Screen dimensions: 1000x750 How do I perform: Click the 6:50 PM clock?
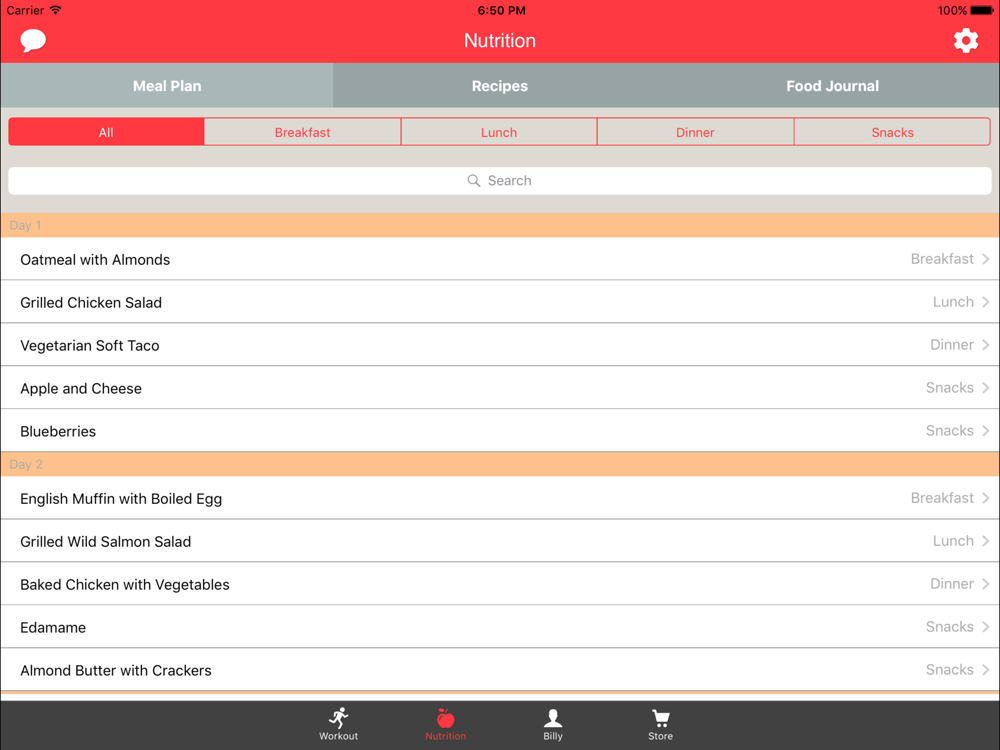(501, 10)
